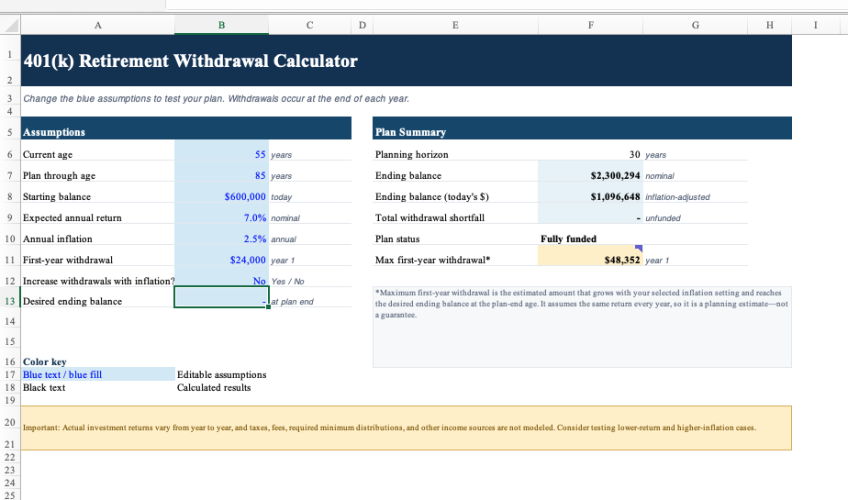Click 'Increase withdrawals with inflation?' label
This screenshot has width=848, height=500.
coord(99,281)
